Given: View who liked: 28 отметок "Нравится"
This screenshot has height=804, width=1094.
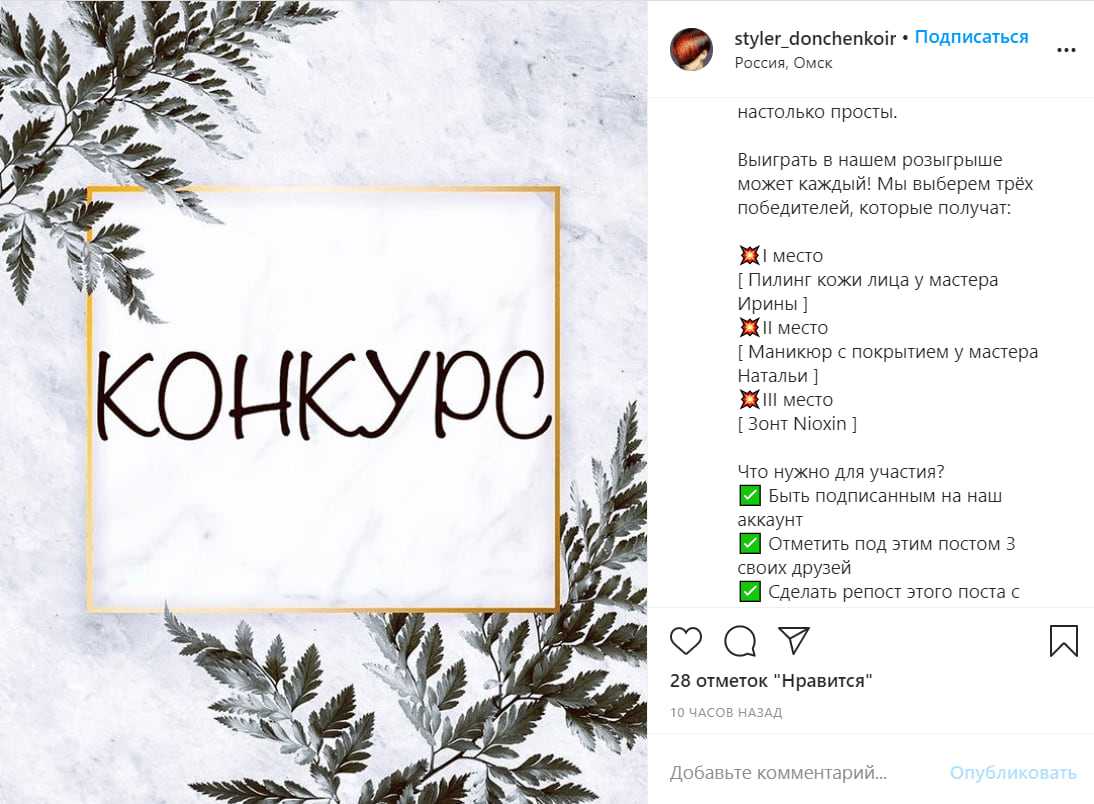Looking at the screenshot, I should [771, 680].
